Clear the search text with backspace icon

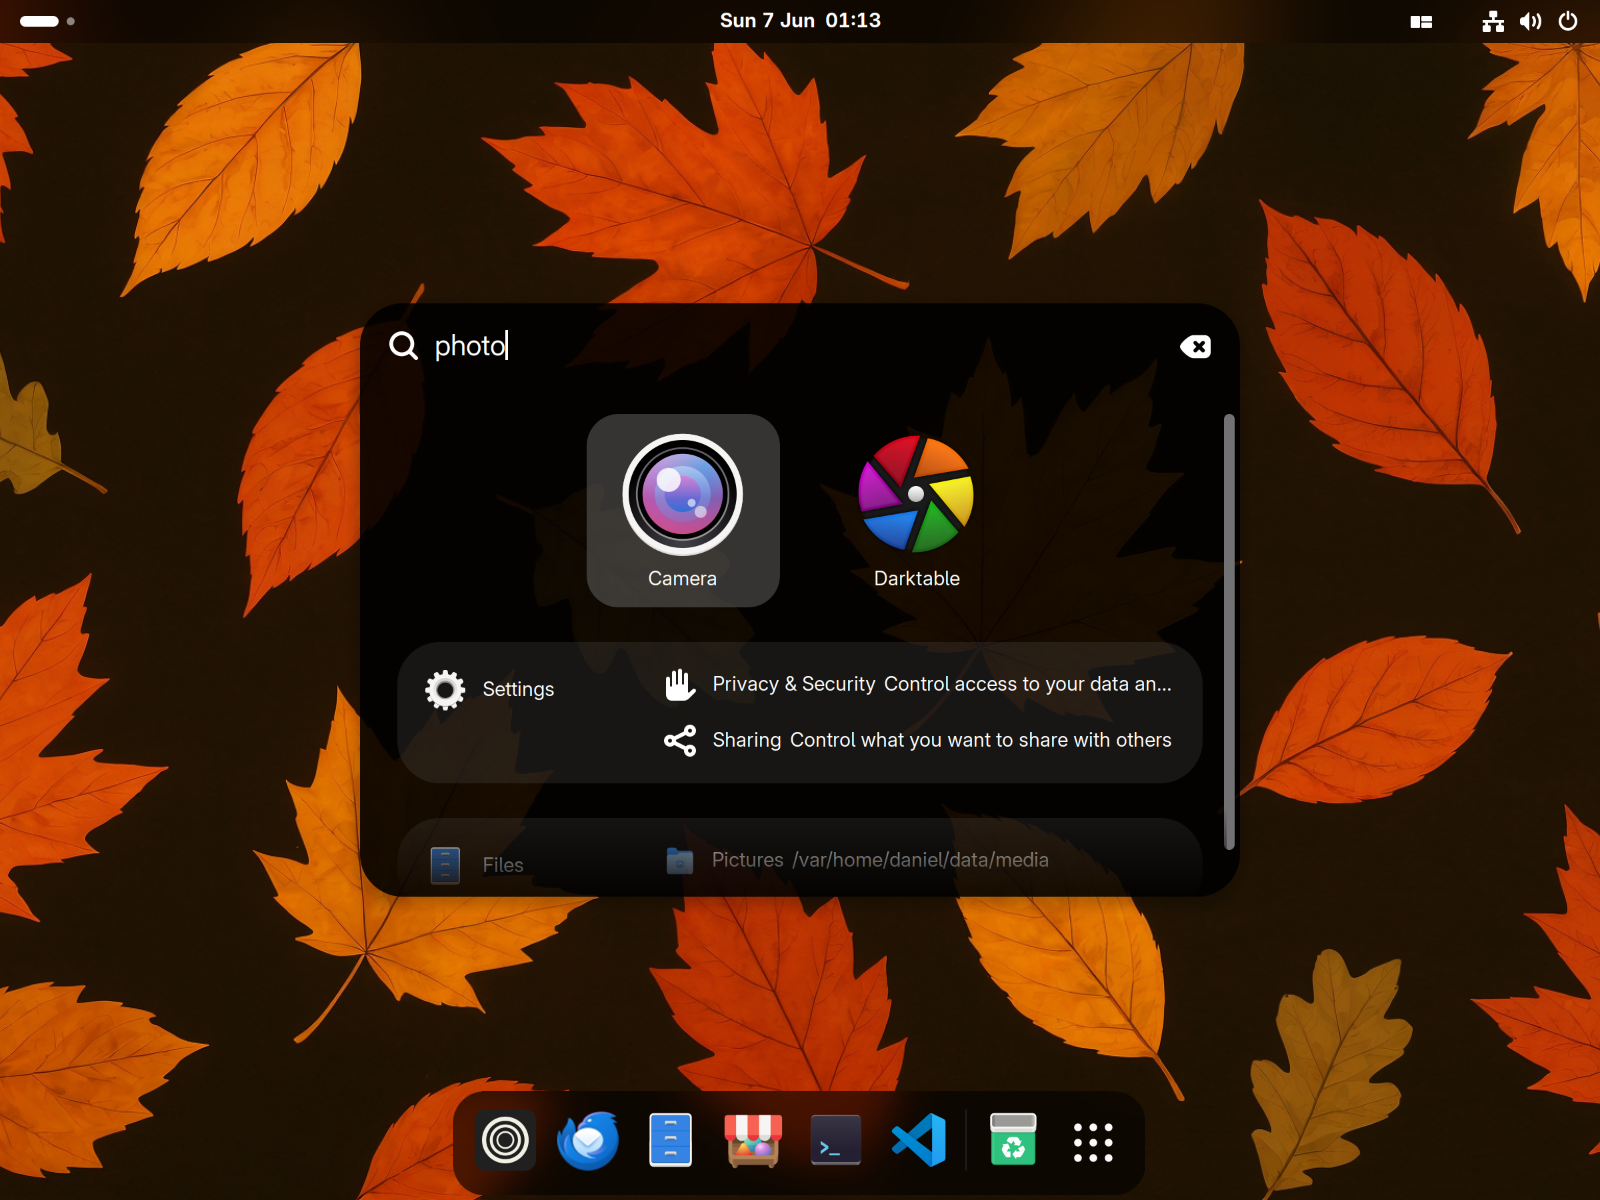[x=1195, y=346]
